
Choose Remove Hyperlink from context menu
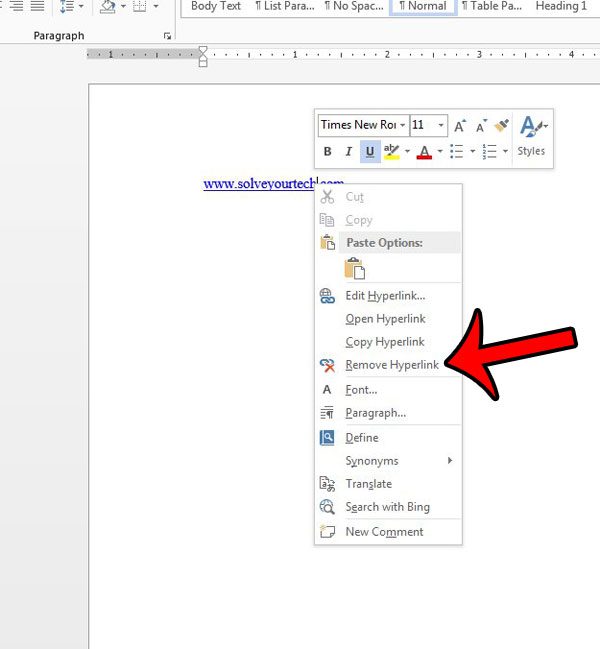click(x=391, y=365)
